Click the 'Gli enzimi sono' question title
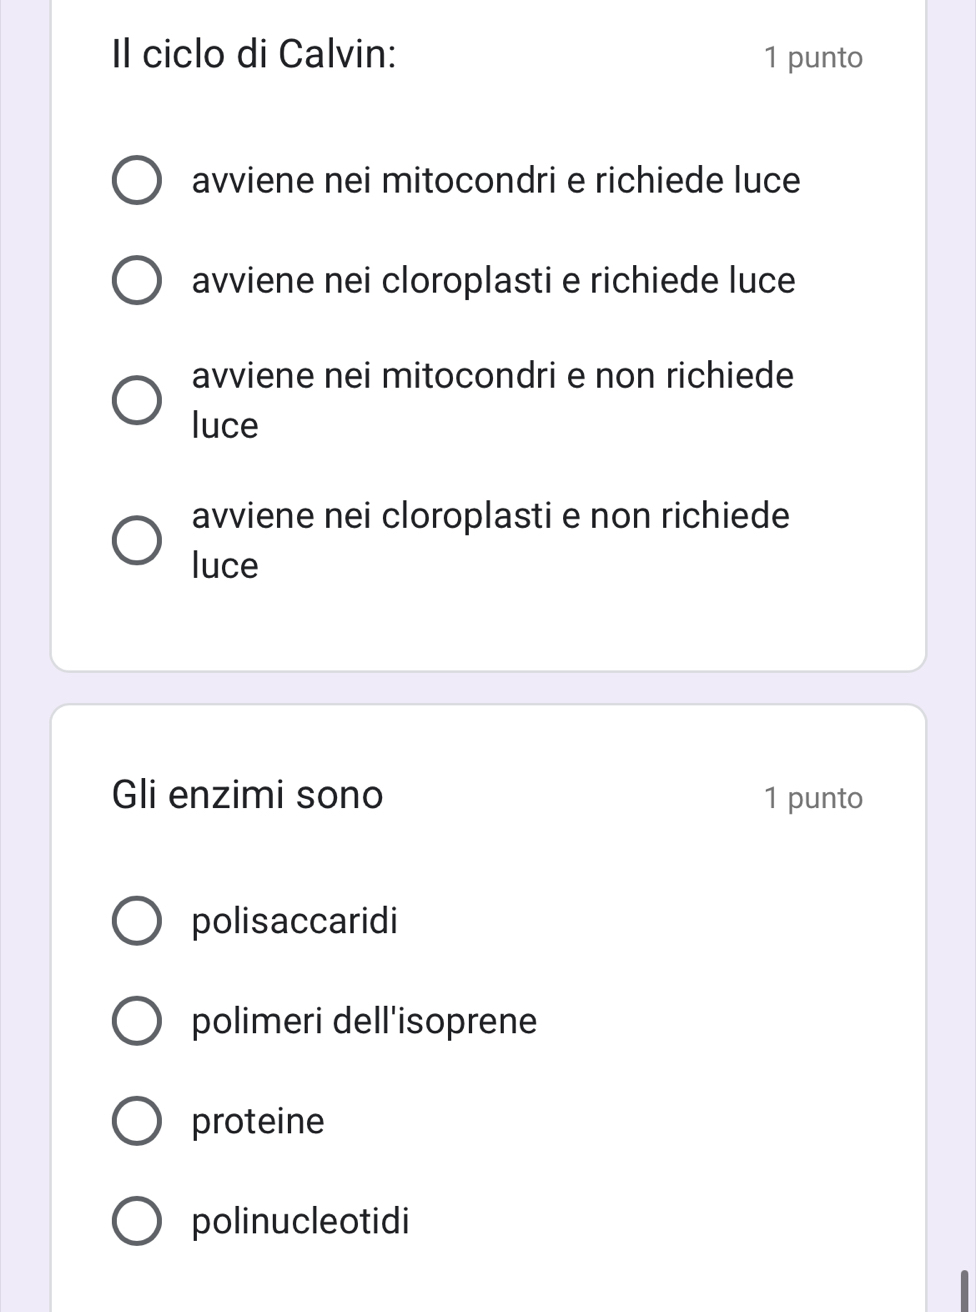976x1312 pixels. (248, 795)
